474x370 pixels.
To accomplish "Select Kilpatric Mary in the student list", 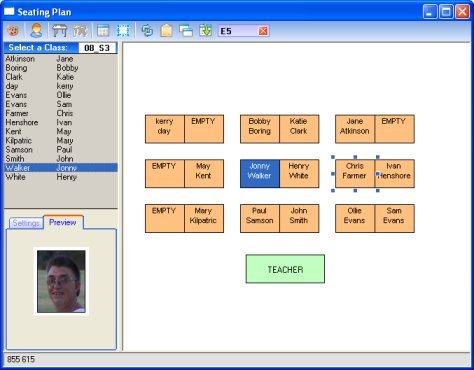I will click(61, 141).
